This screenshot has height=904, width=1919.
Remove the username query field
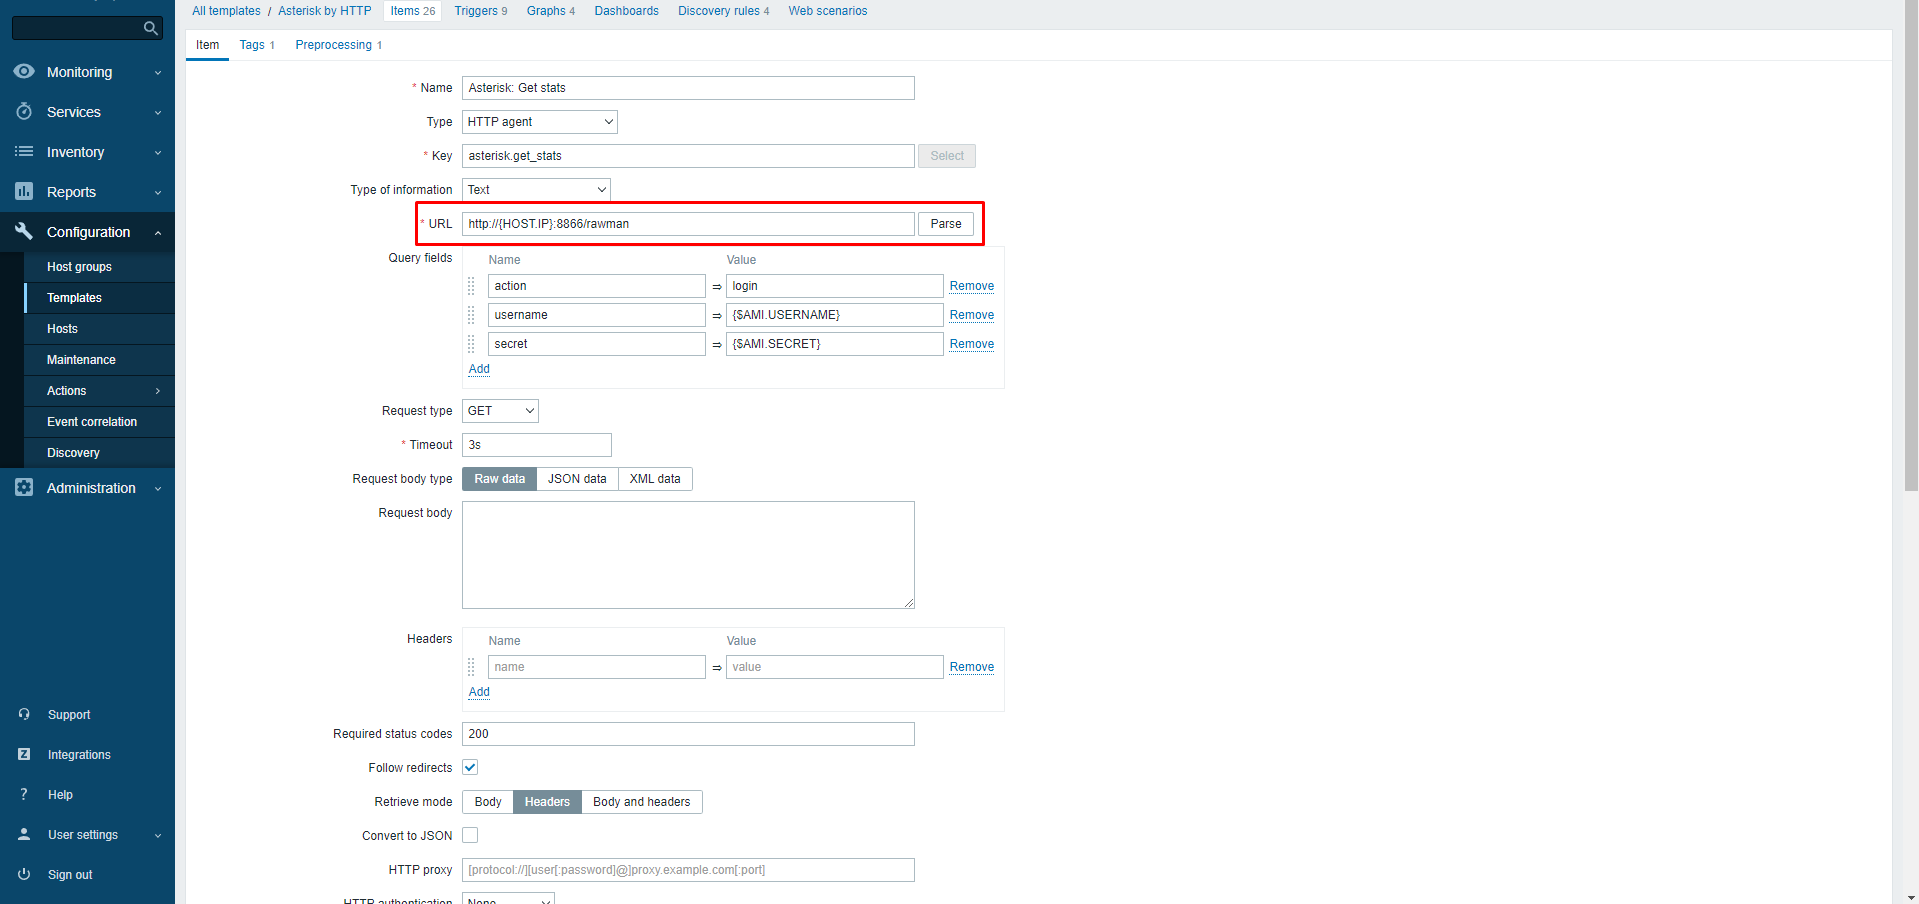(972, 315)
